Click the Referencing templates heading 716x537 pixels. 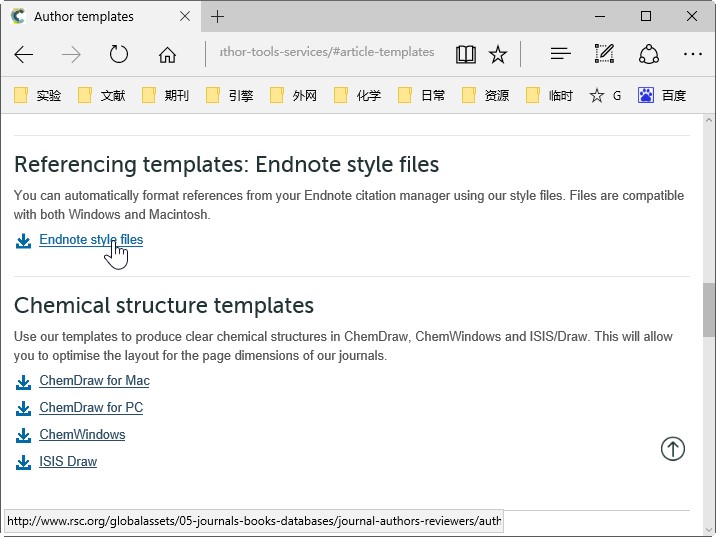(226, 164)
